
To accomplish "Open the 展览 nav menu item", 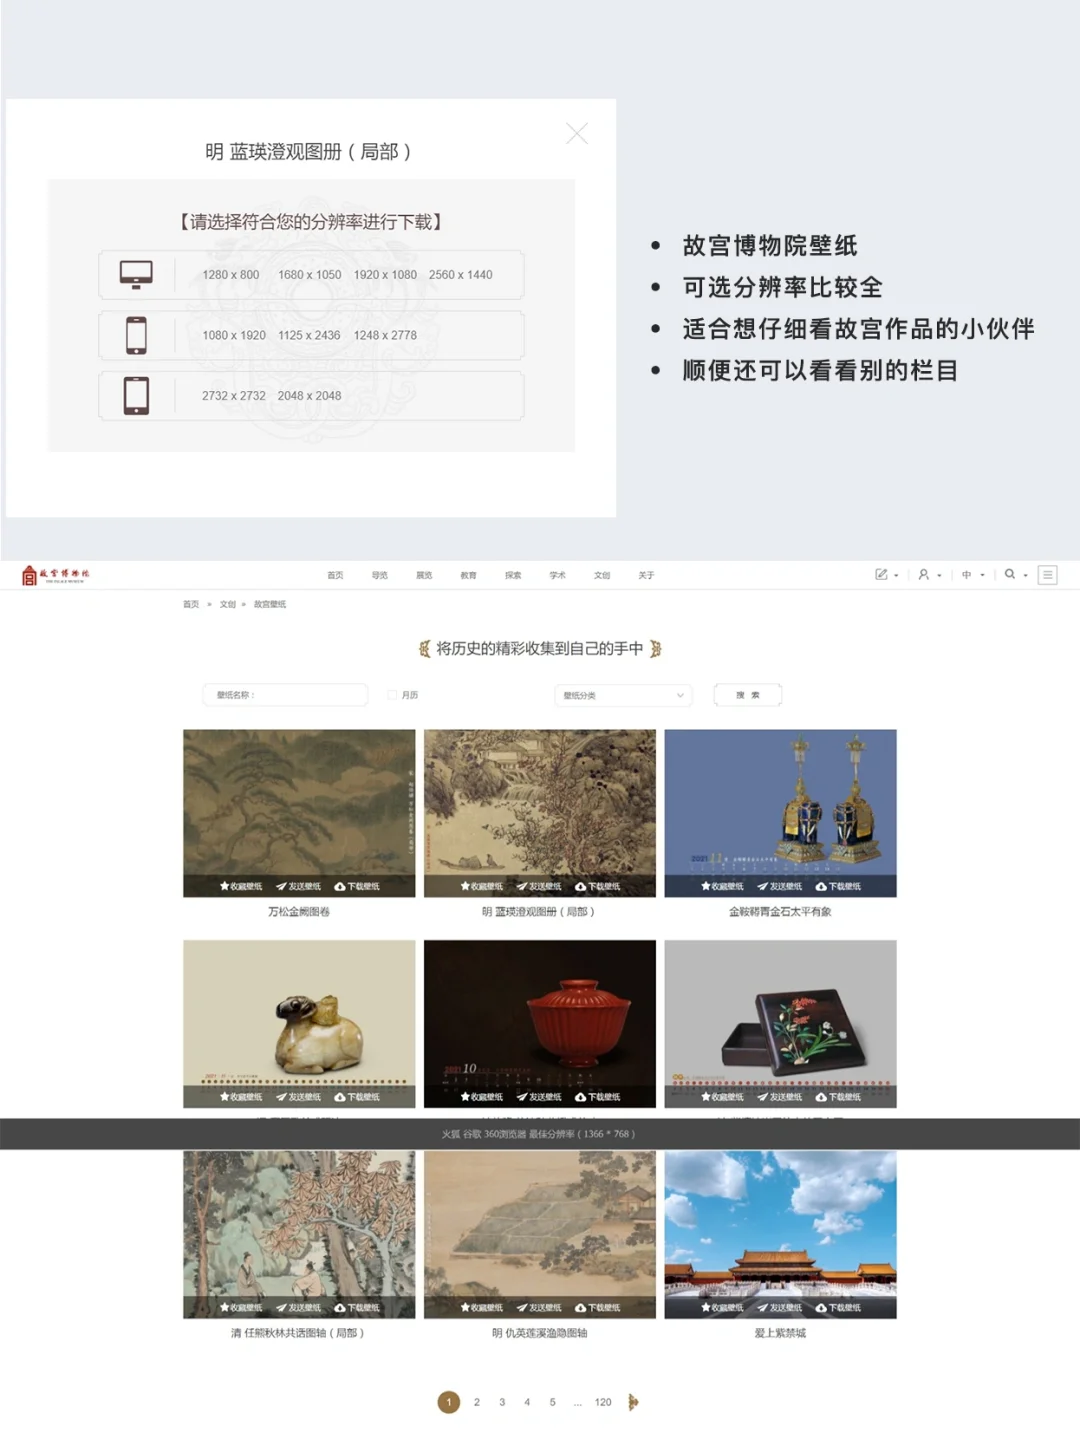I will (x=424, y=576).
